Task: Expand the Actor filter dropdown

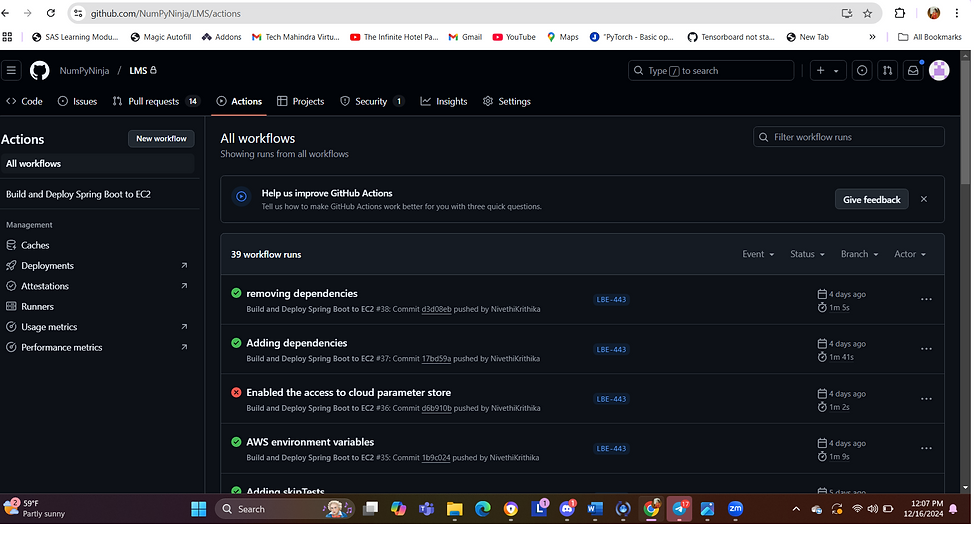Action: 909,254
